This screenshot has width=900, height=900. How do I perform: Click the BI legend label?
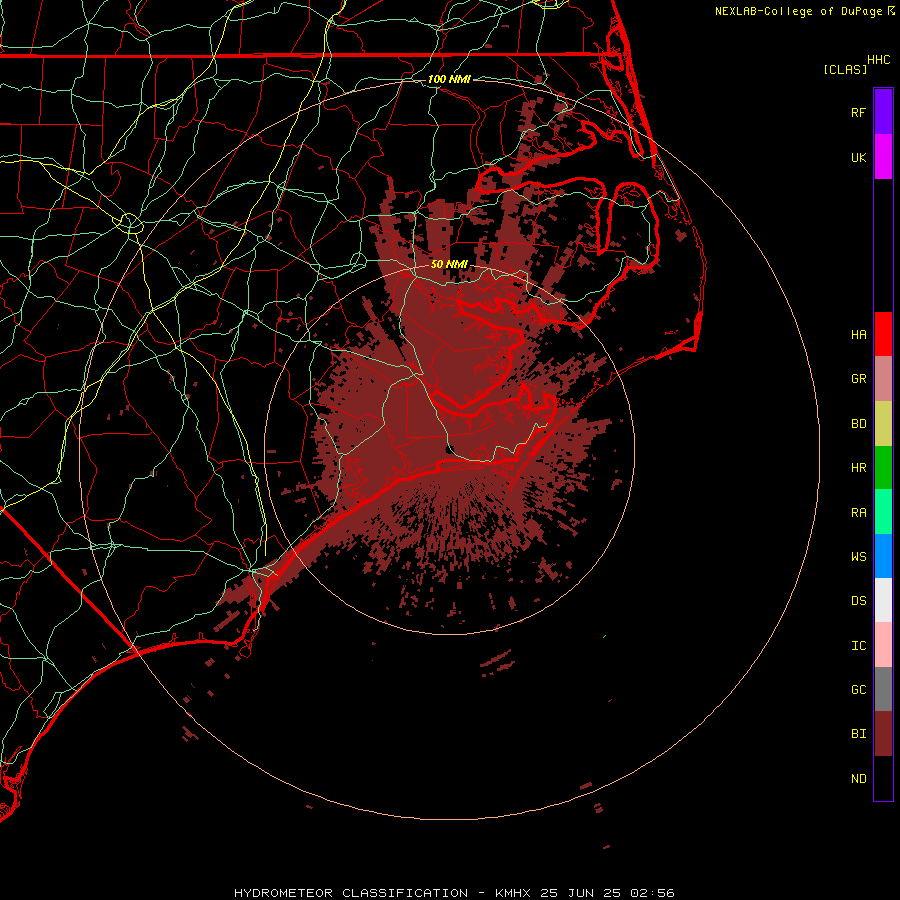point(858,734)
